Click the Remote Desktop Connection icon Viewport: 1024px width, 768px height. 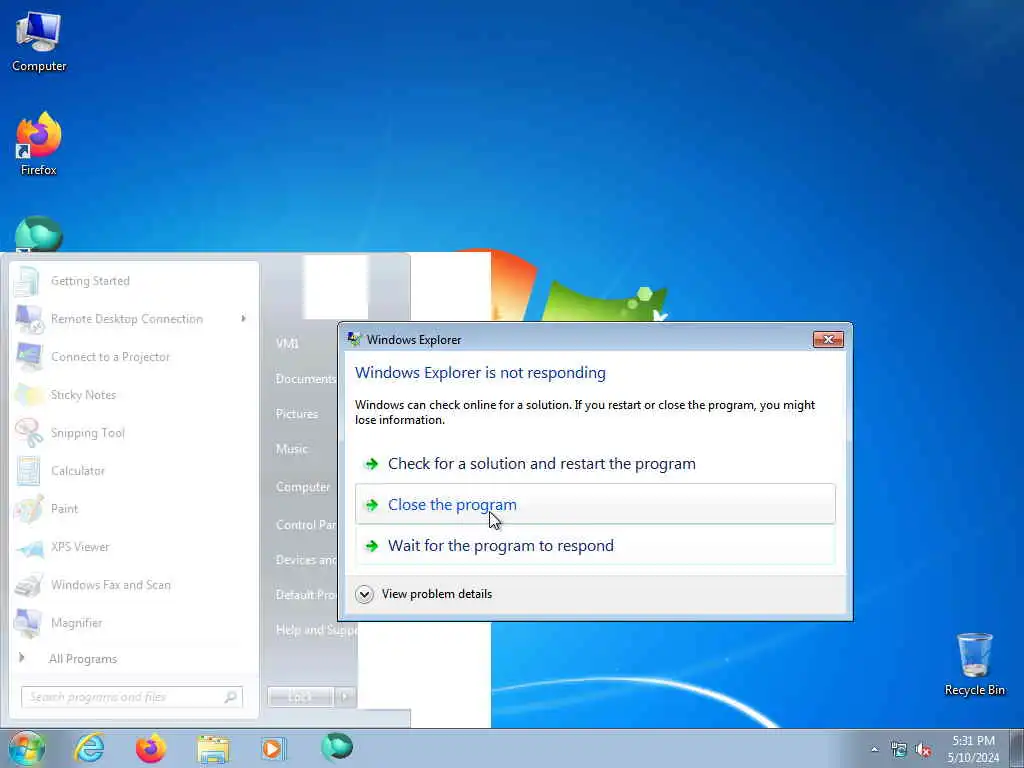[29, 319]
